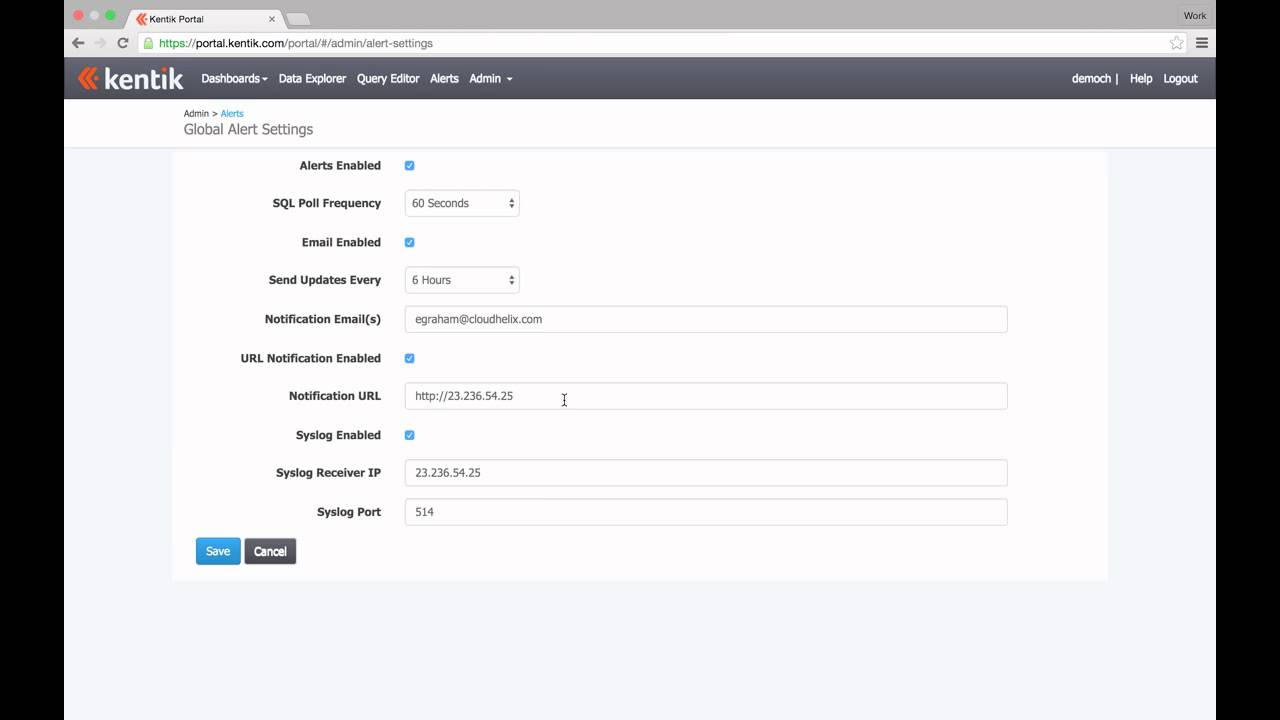1280x720 pixels.
Task: Open a new browser tab
Action: (x=297, y=19)
